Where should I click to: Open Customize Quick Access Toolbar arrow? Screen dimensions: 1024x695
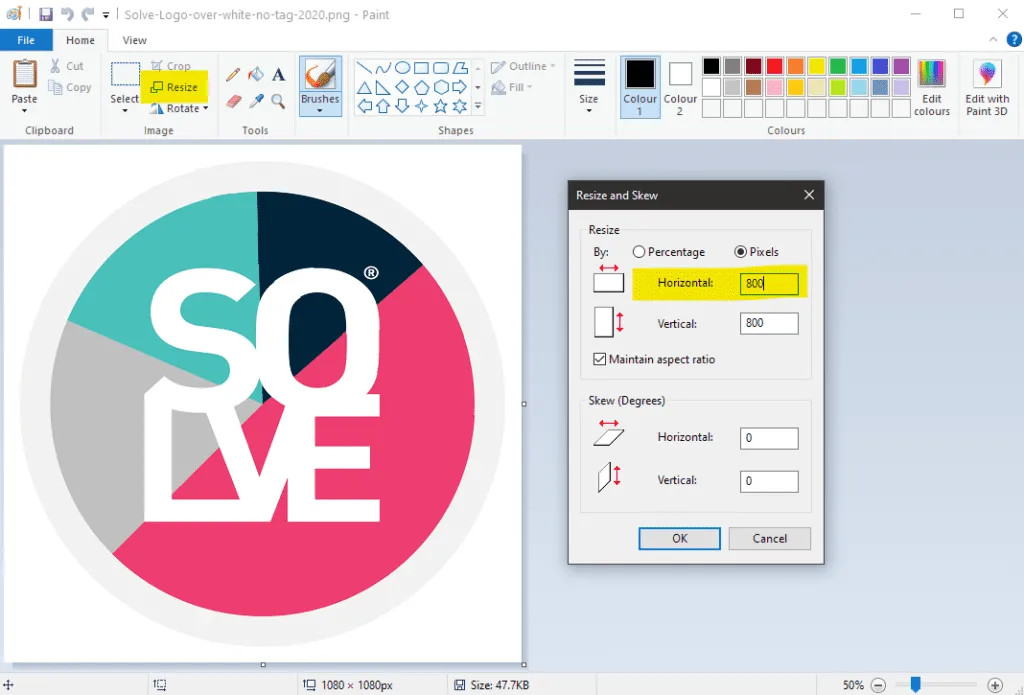[x=106, y=14]
